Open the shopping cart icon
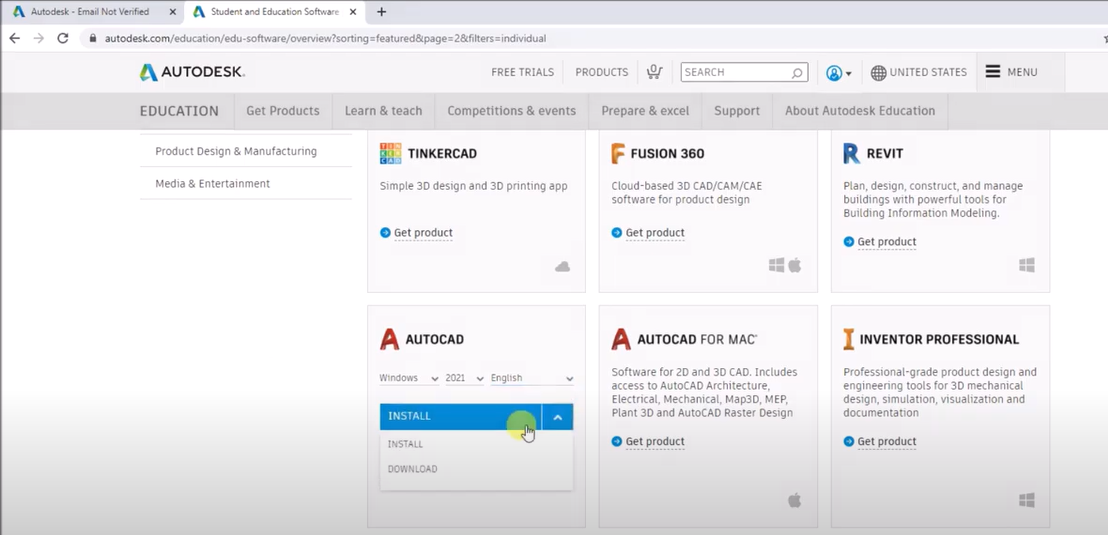 (x=654, y=72)
